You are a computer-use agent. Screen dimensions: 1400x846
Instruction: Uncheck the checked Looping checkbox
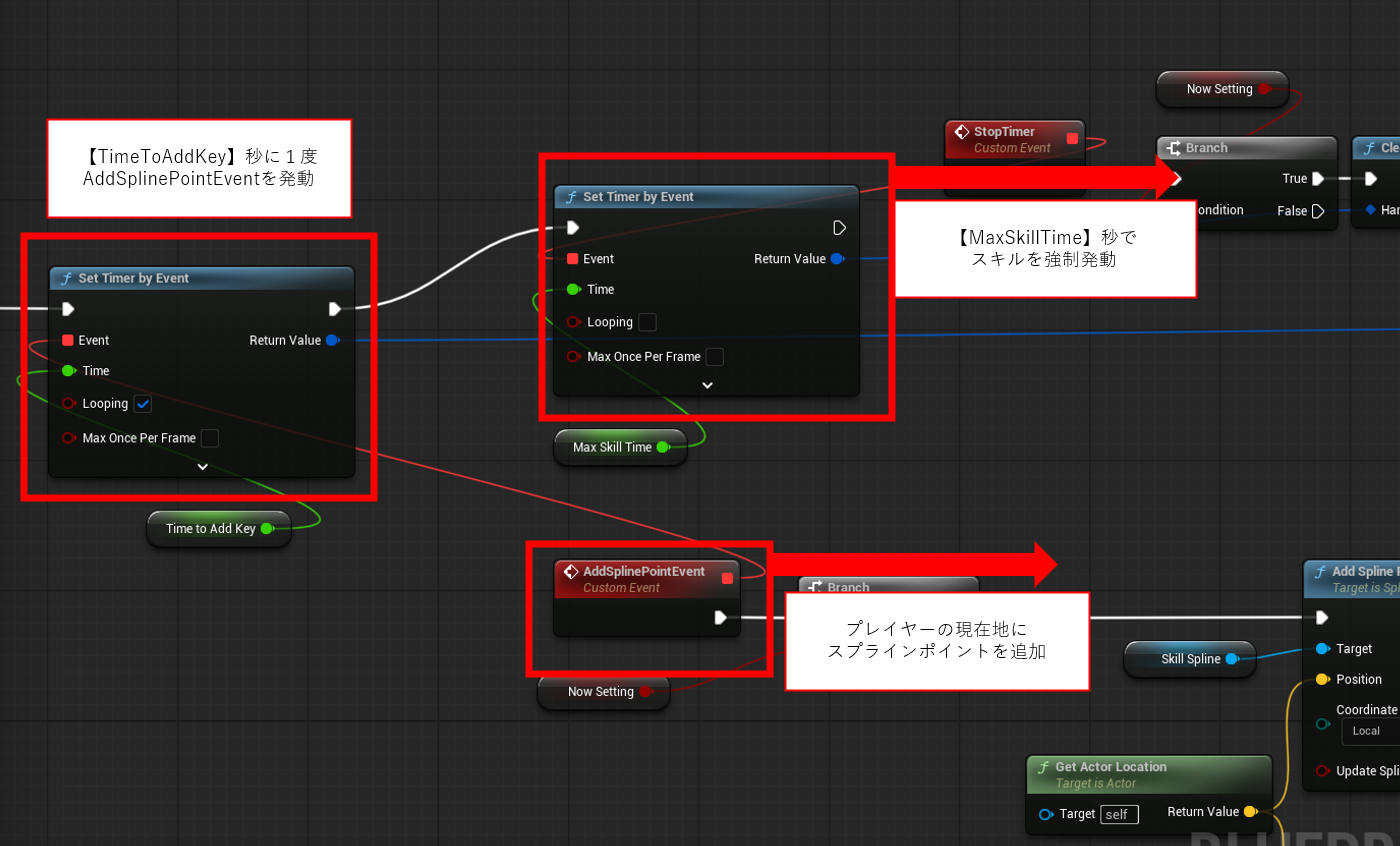(x=143, y=404)
